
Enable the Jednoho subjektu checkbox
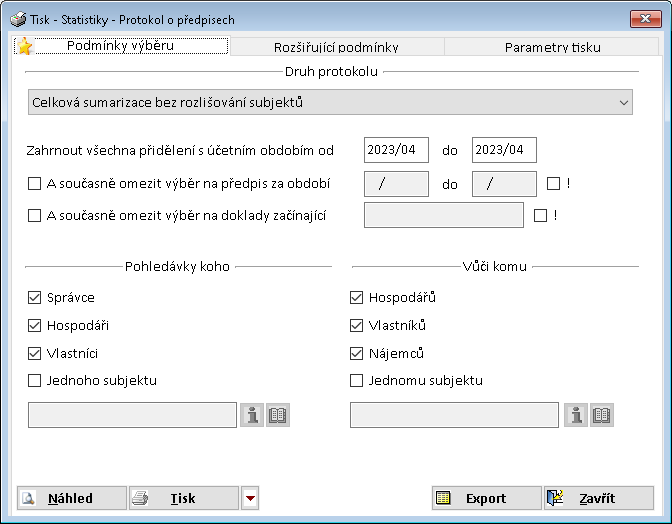tap(35, 381)
